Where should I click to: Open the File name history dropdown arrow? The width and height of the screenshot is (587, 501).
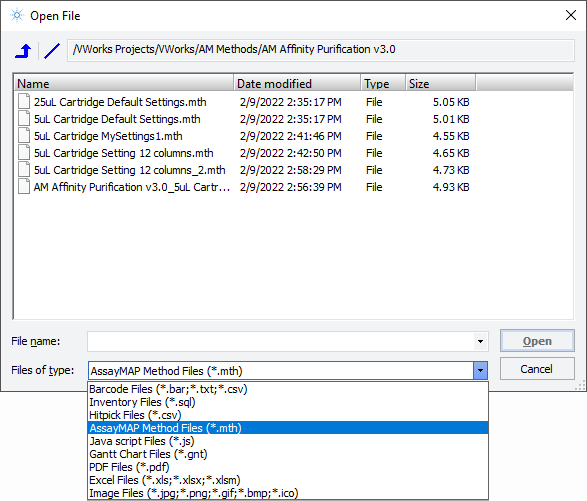(x=480, y=341)
